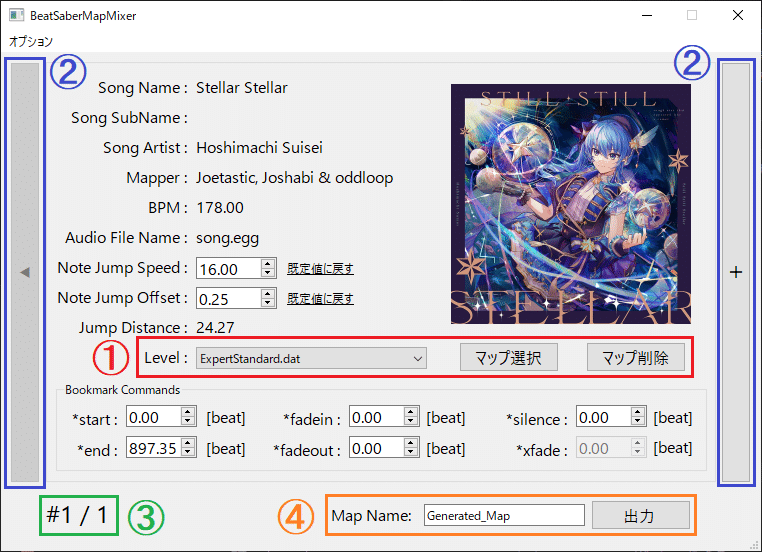
Task: Decrease the *end beat value
Action: click(188, 452)
